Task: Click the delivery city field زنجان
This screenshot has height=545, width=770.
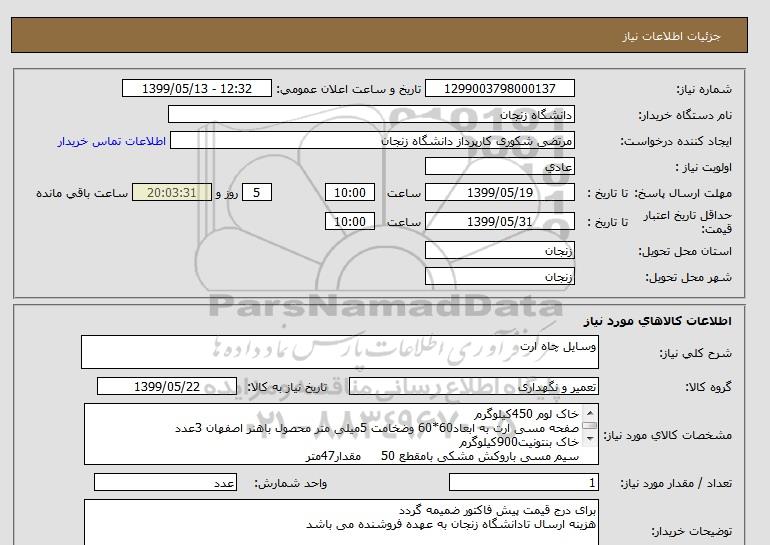Action: 499,277
